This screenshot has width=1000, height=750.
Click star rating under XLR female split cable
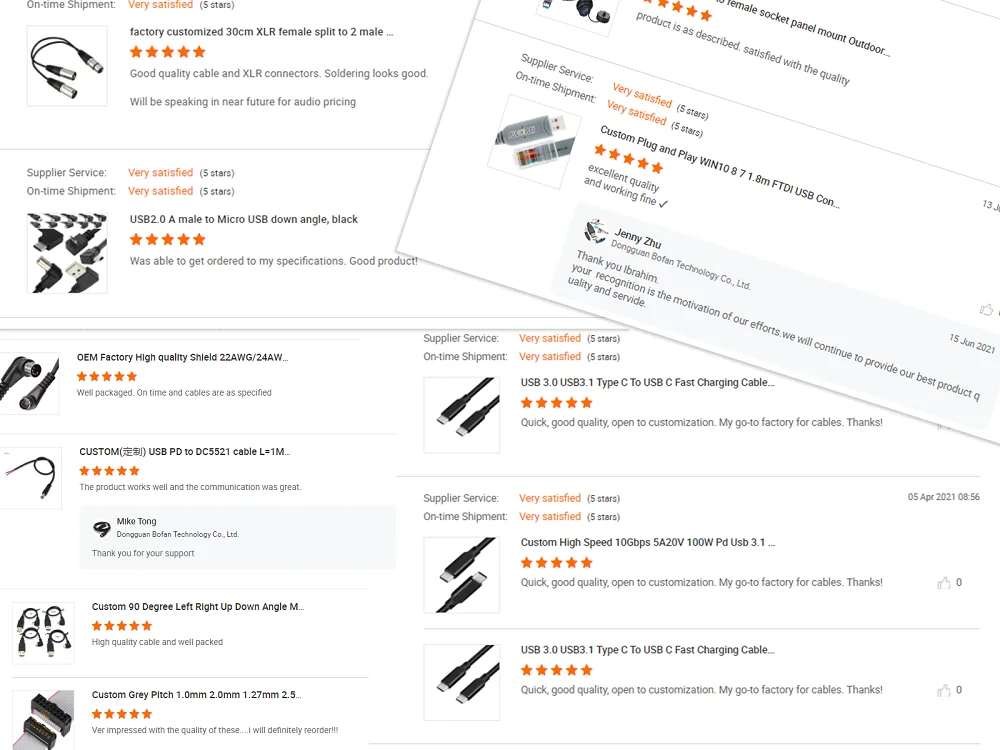coord(168,52)
